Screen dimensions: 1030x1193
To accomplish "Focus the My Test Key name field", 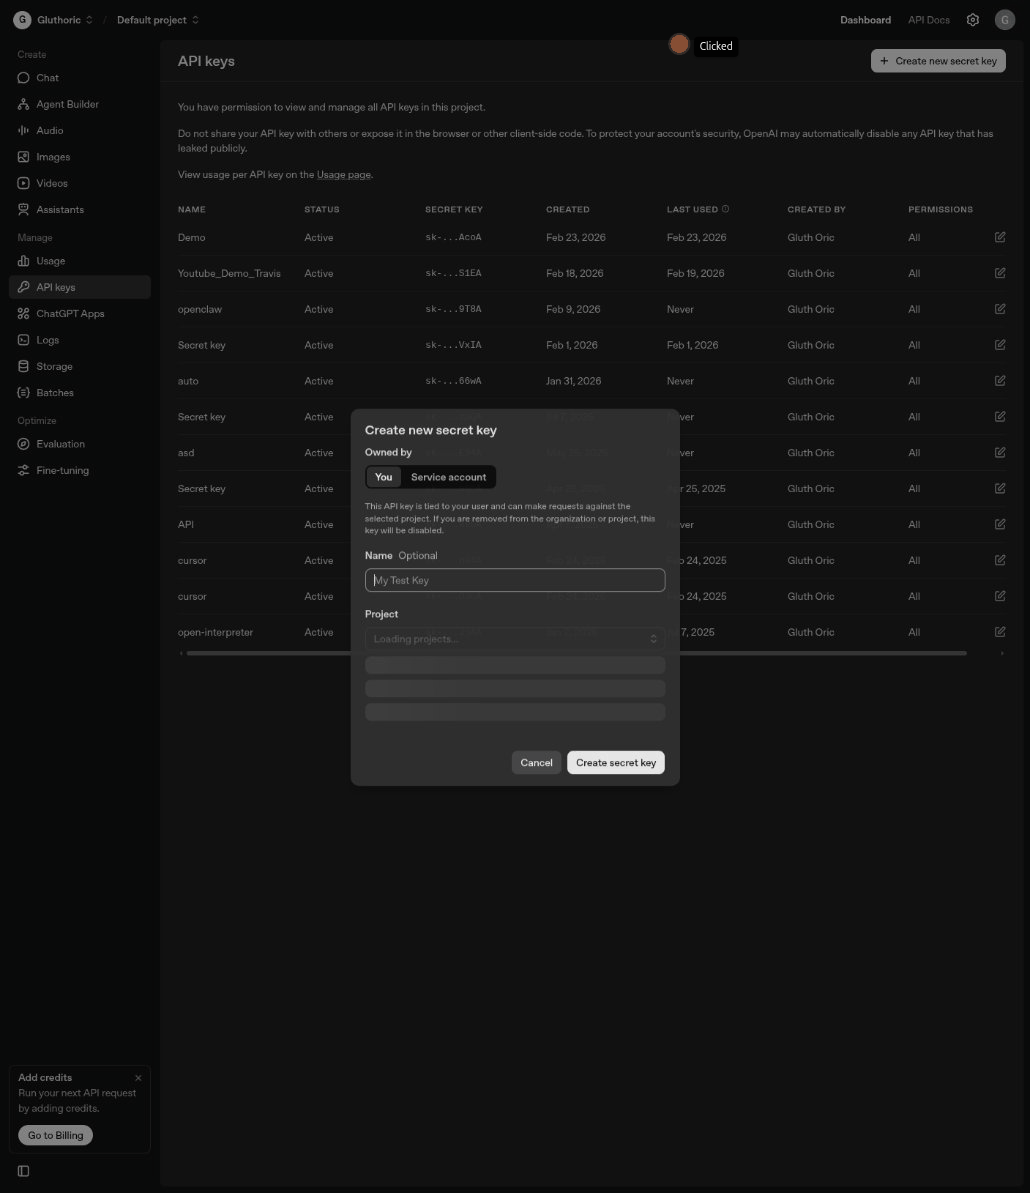I will (515, 580).
